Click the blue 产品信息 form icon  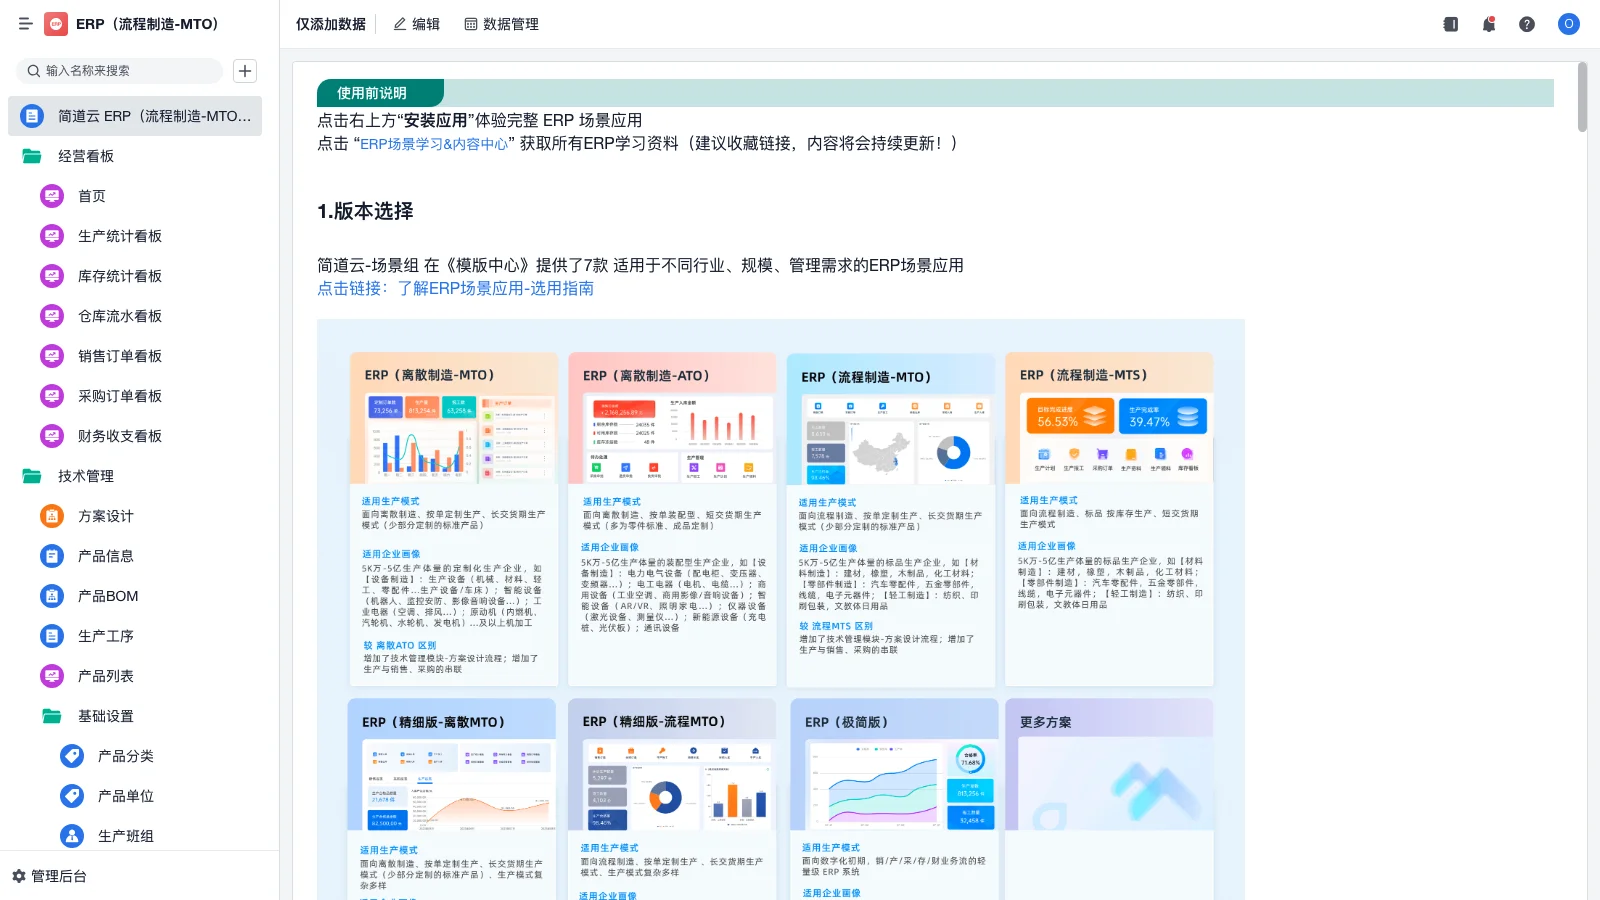(x=52, y=556)
